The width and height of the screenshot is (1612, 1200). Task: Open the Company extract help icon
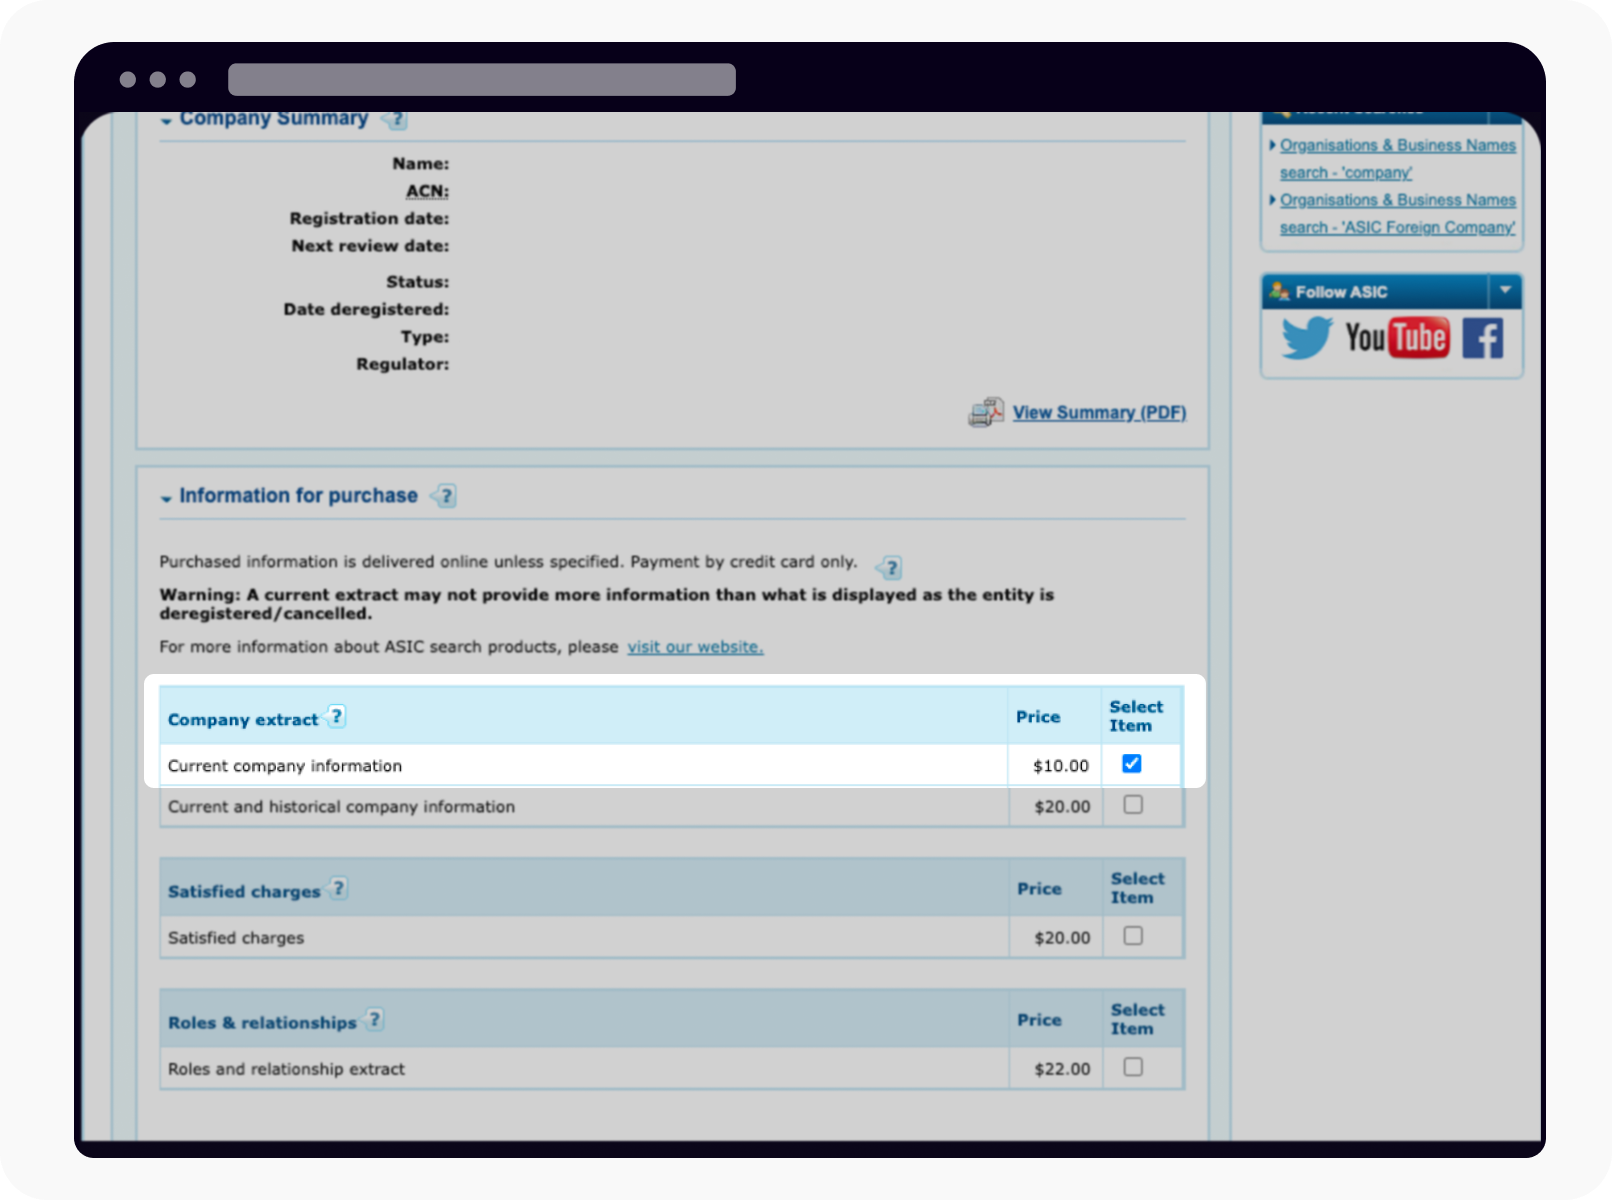click(337, 716)
